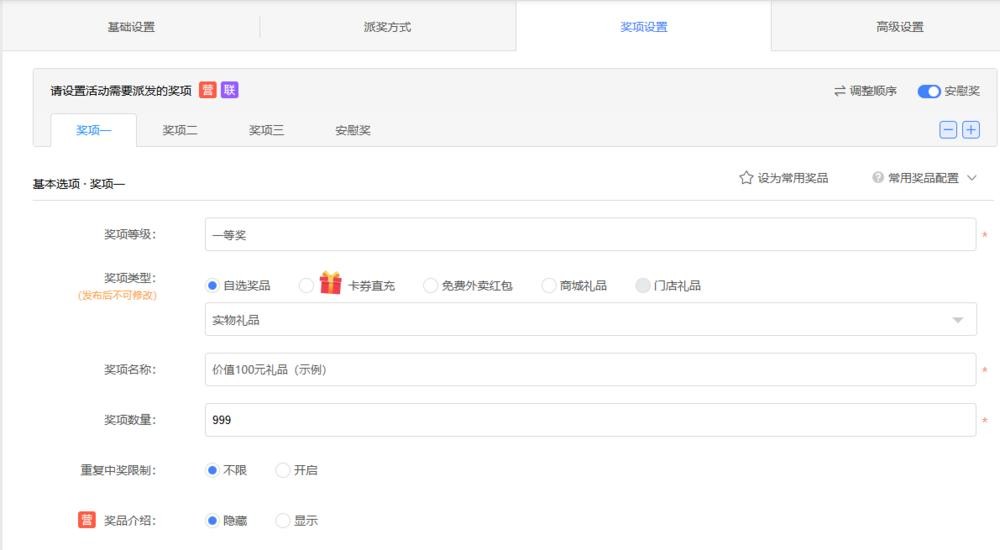
Task: Select 开启 for 重复中奖限制
Action: [283, 470]
